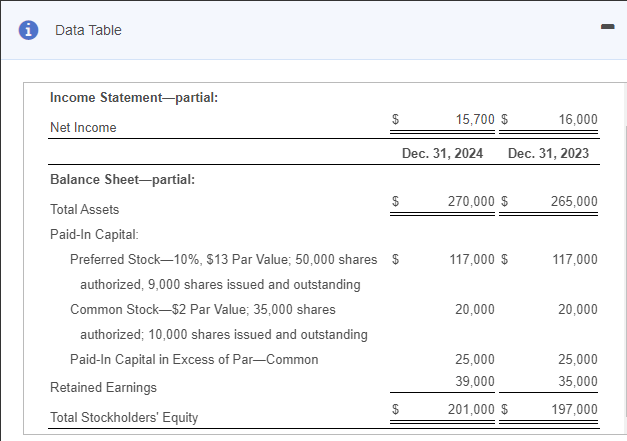The image size is (627, 441).
Task: Click the vertical scrollbar at the table's right edge
Action: [x=625, y=272]
